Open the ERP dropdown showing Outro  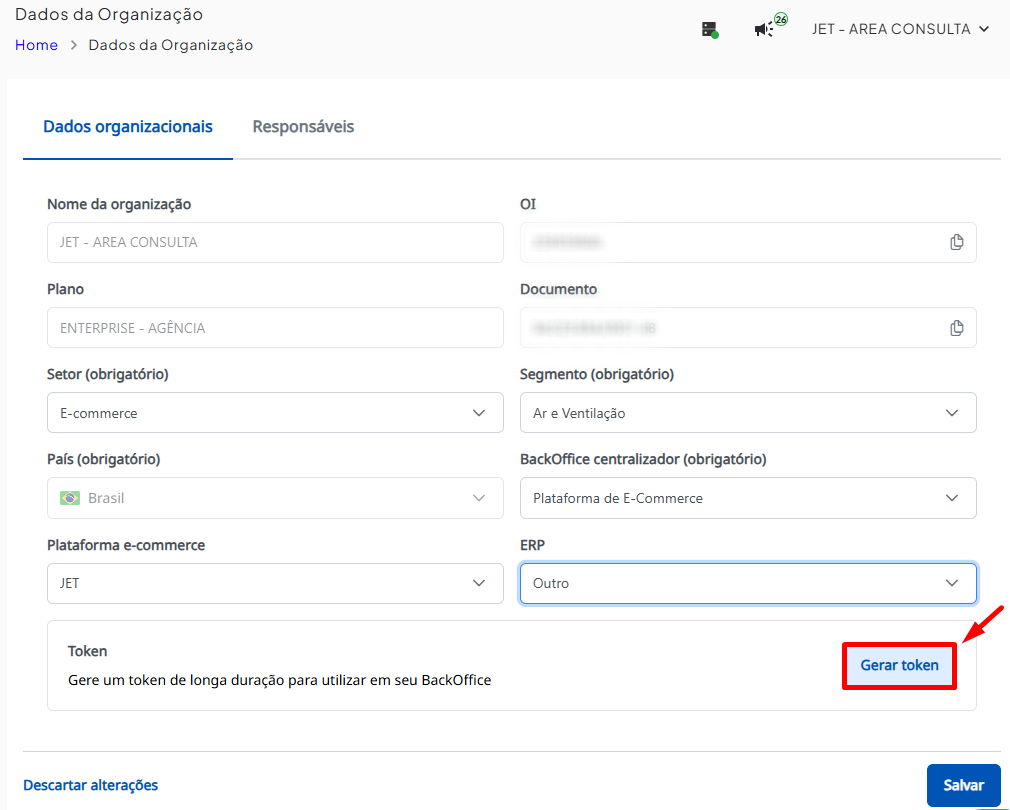(x=748, y=583)
